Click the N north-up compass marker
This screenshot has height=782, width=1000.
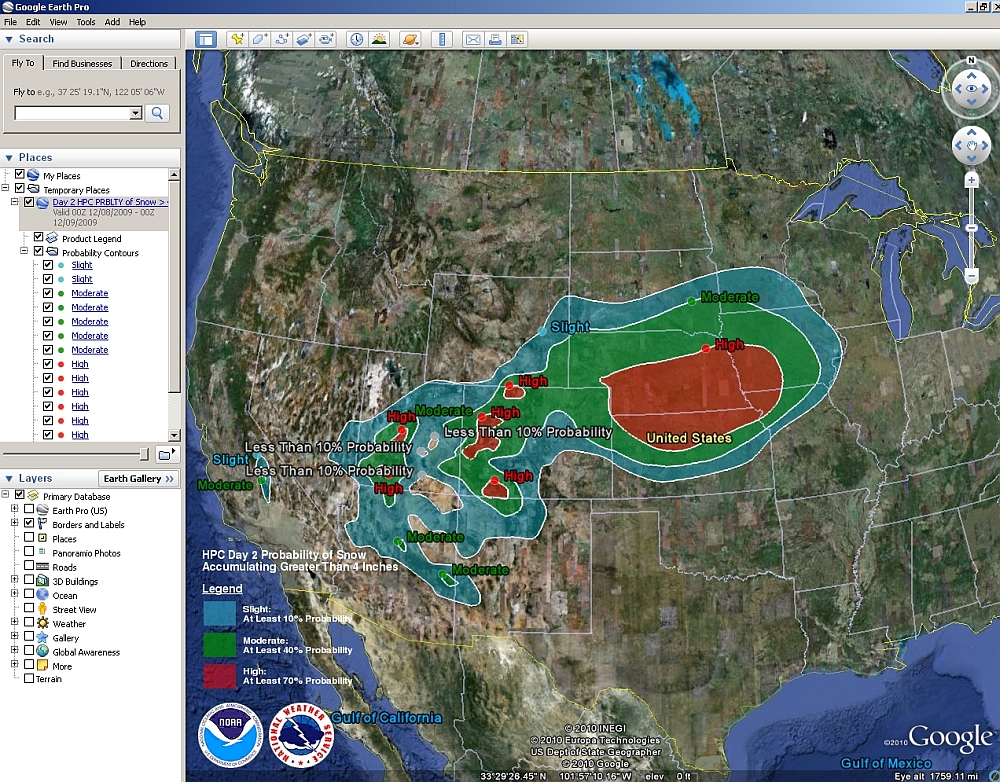pyautogui.click(x=971, y=60)
